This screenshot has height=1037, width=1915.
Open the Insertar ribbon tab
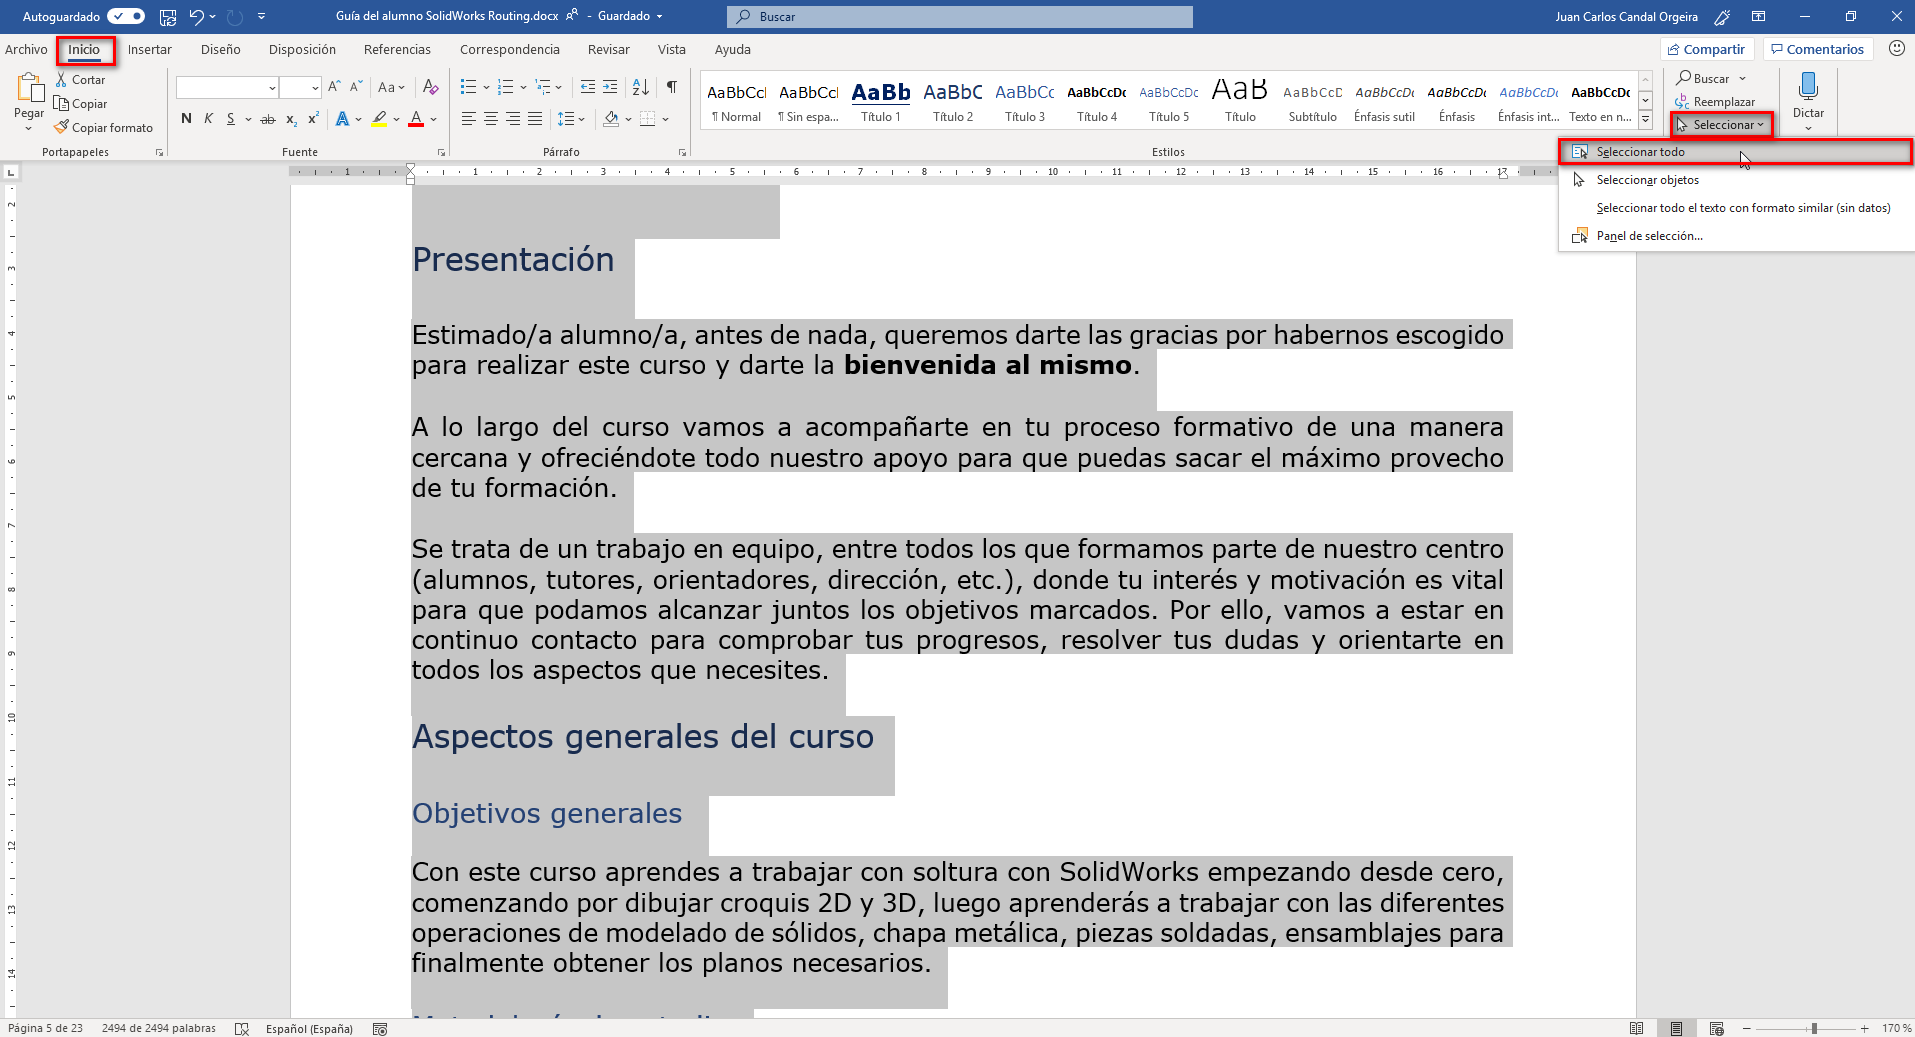(x=149, y=49)
